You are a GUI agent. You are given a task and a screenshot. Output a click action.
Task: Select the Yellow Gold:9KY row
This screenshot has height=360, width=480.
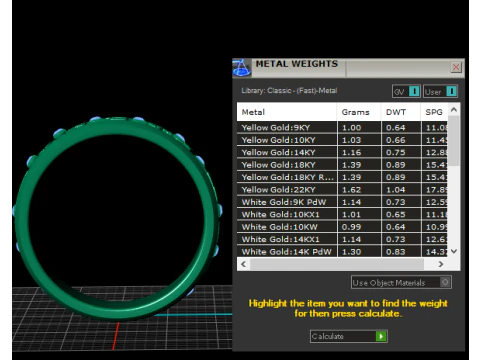tap(342, 128)
